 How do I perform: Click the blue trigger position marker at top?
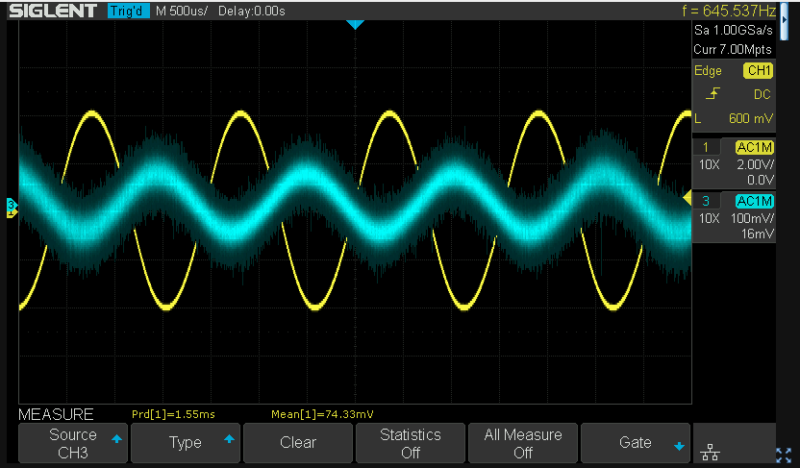pos(354,24)
